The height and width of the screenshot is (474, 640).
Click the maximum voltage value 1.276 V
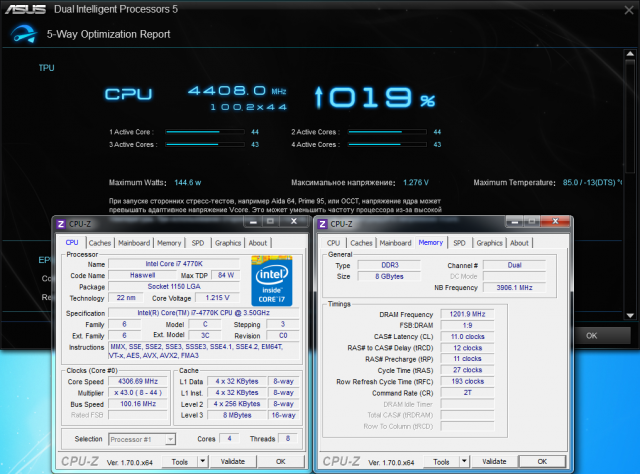pos(416,182)
